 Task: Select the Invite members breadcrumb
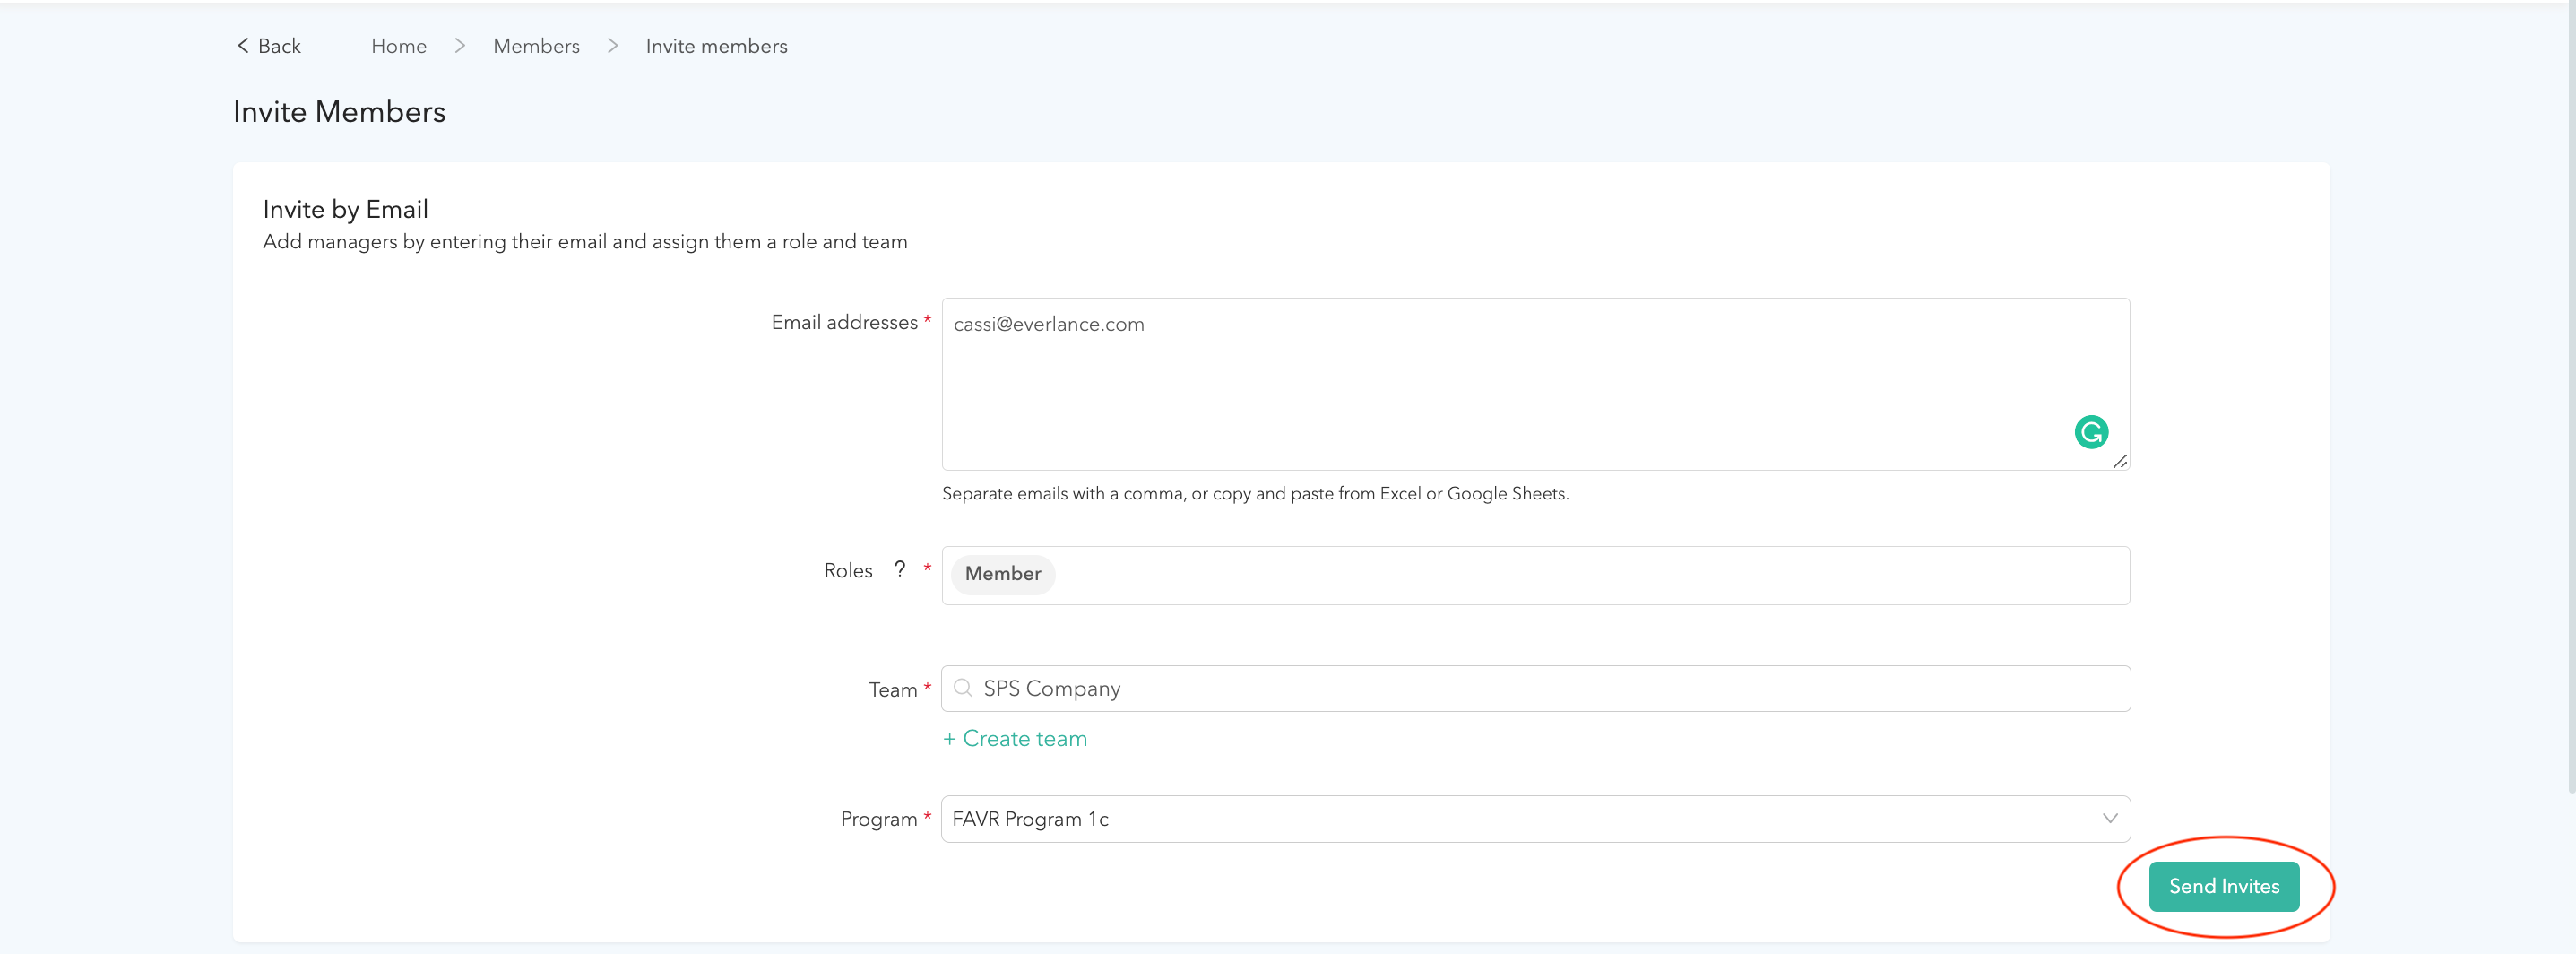716,46
